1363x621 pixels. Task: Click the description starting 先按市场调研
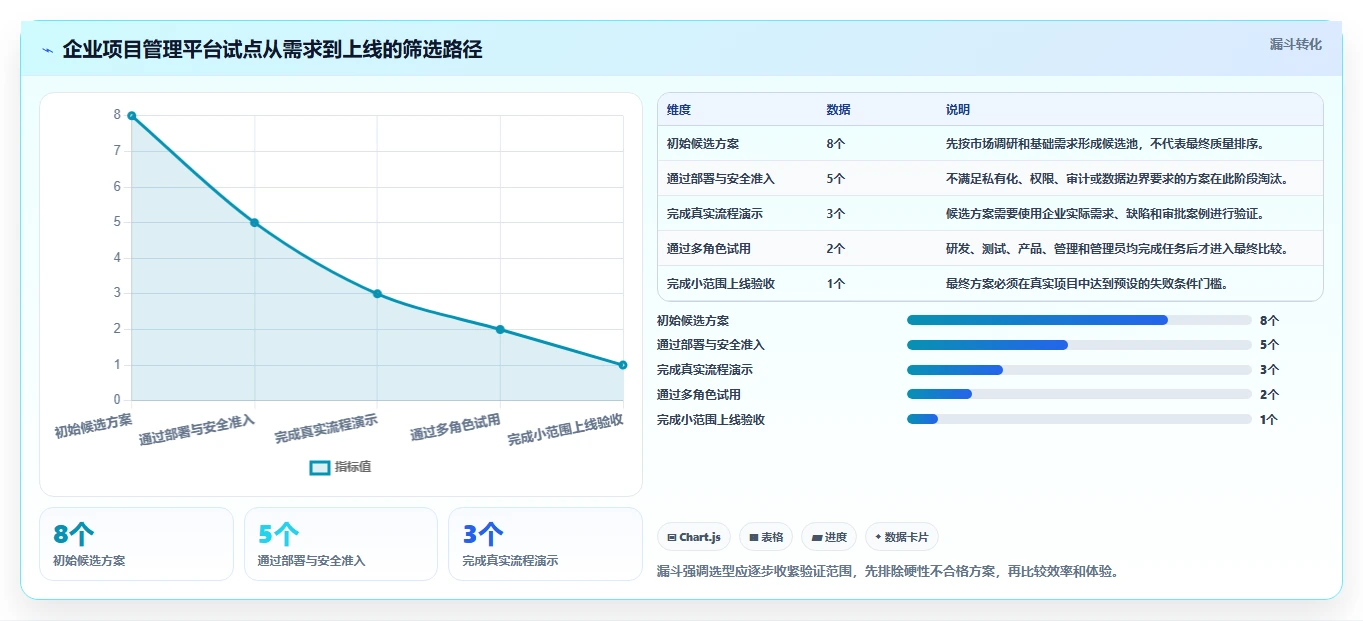1109,144
